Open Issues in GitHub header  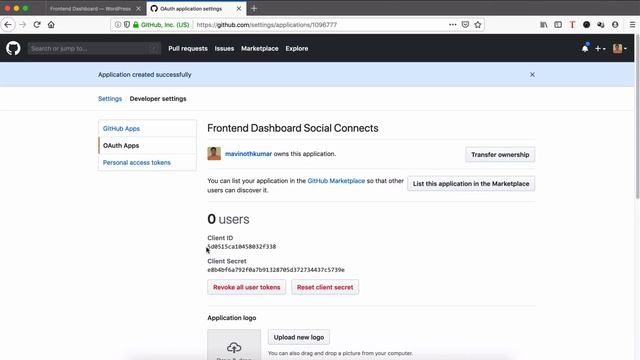[x=224, y=48]
